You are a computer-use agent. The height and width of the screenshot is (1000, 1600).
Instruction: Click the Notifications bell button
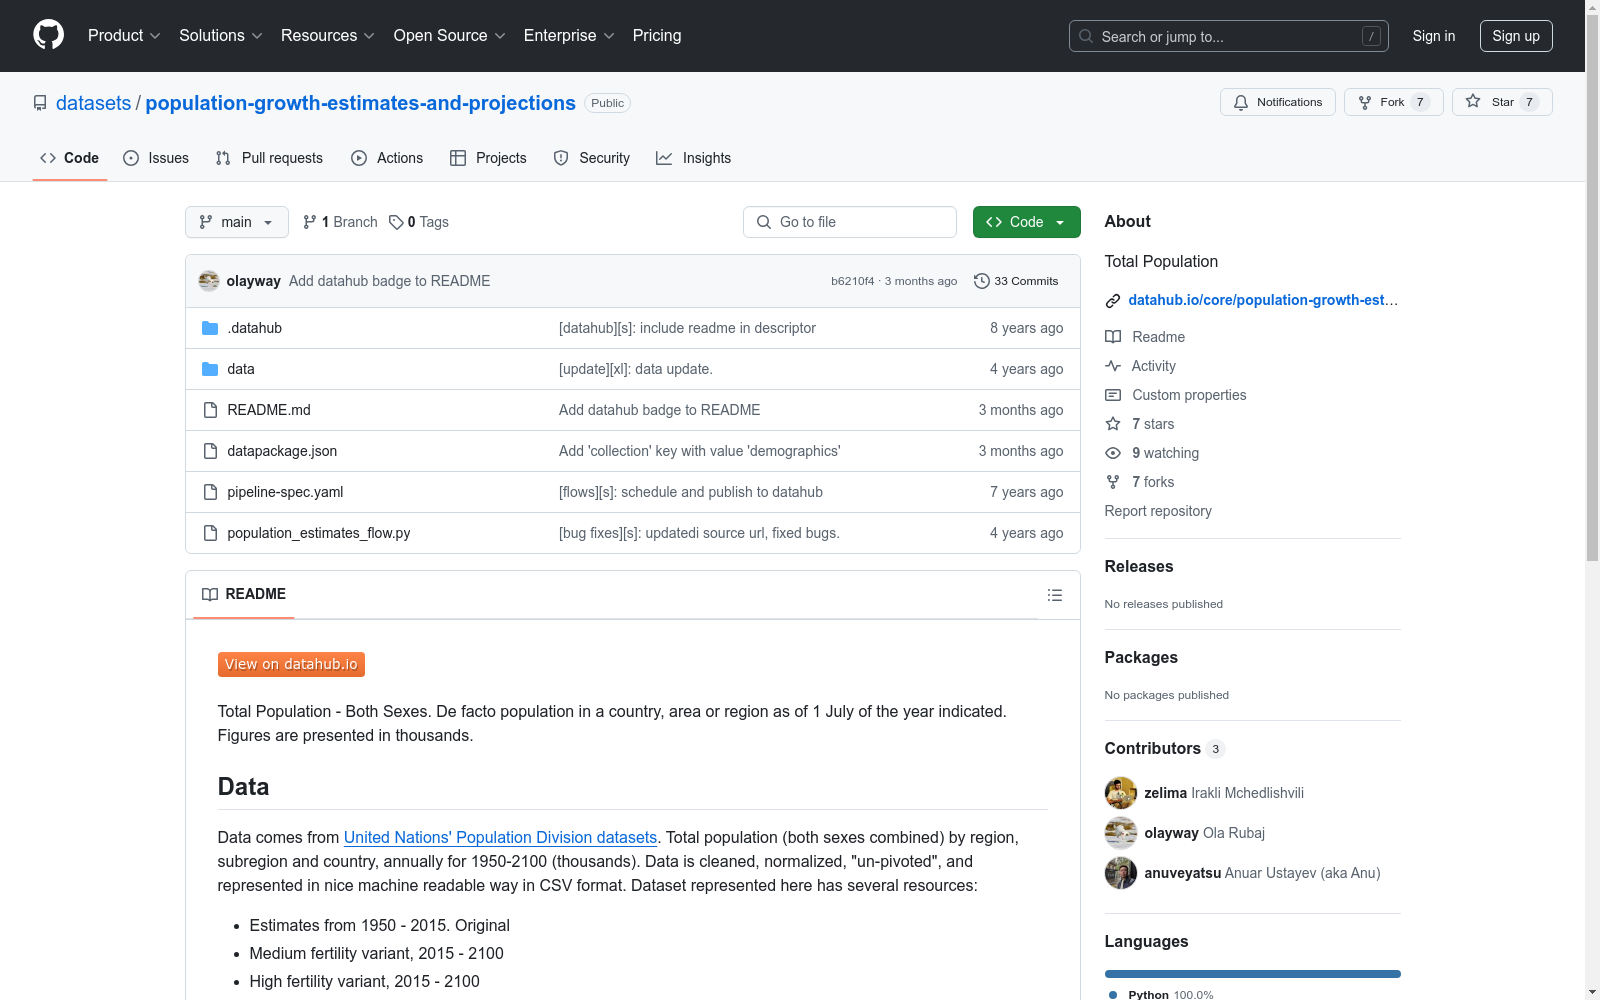point(1277,102)
